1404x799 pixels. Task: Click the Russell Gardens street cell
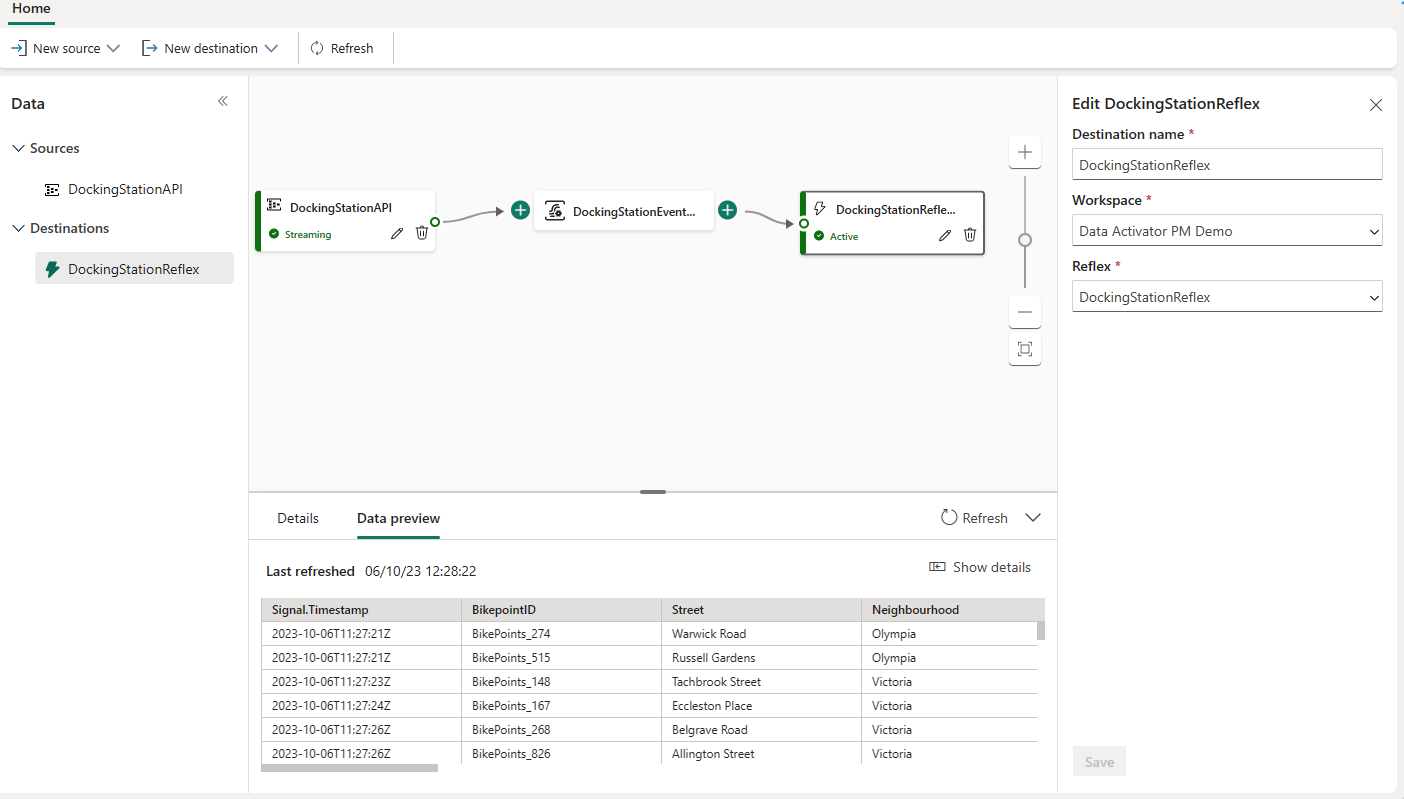pyautogui.click(x=761, y=658)
